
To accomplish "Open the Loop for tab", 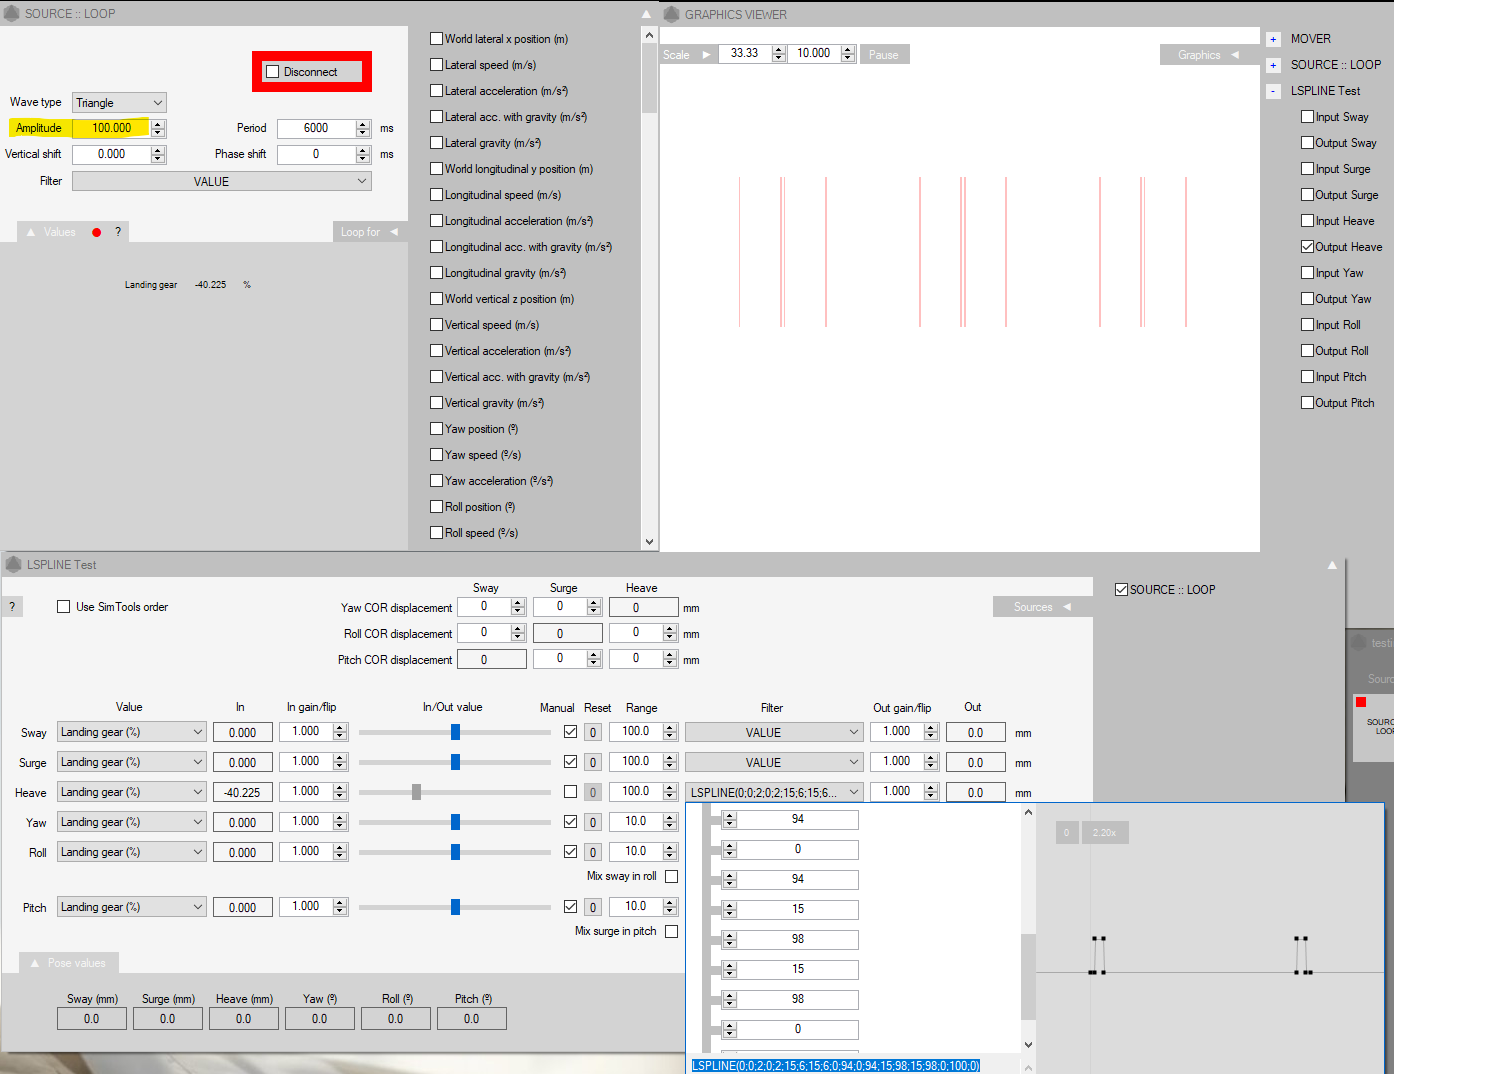I will (368, 232).
